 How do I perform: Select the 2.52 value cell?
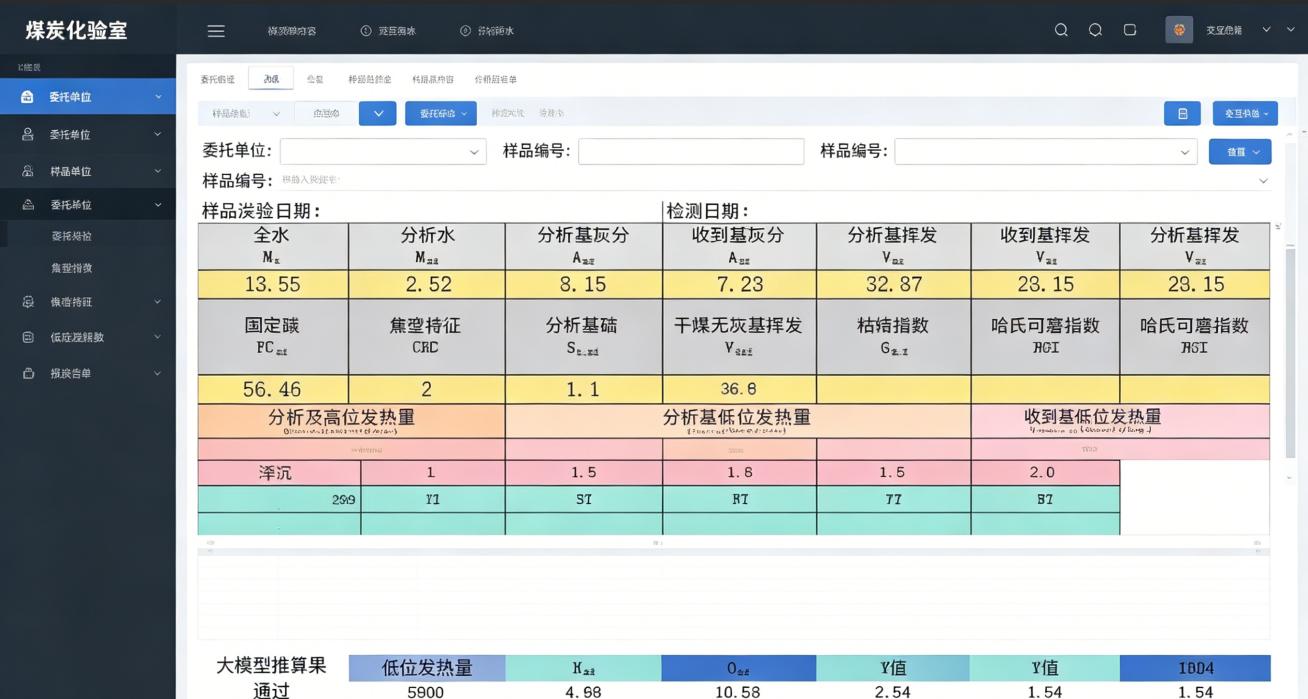pos(427,284)
